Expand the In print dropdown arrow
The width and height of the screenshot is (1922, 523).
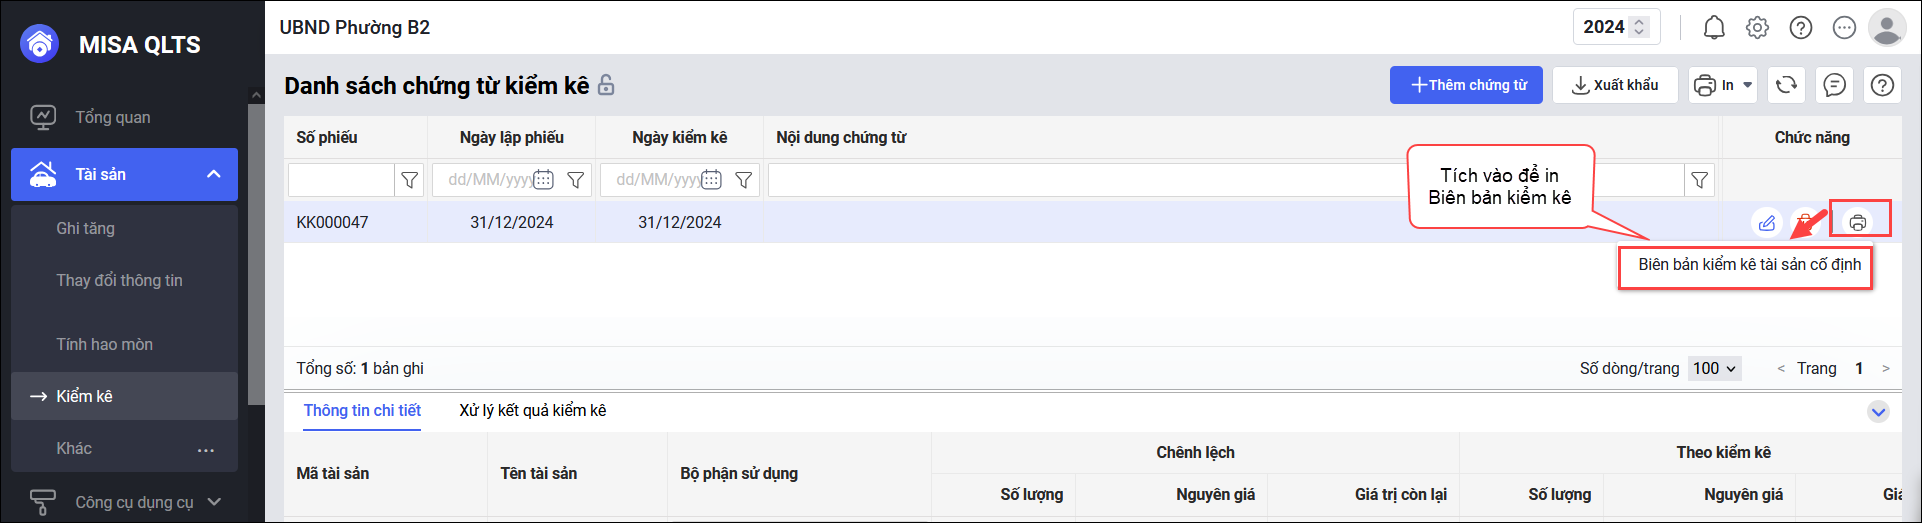point(1748,85)
